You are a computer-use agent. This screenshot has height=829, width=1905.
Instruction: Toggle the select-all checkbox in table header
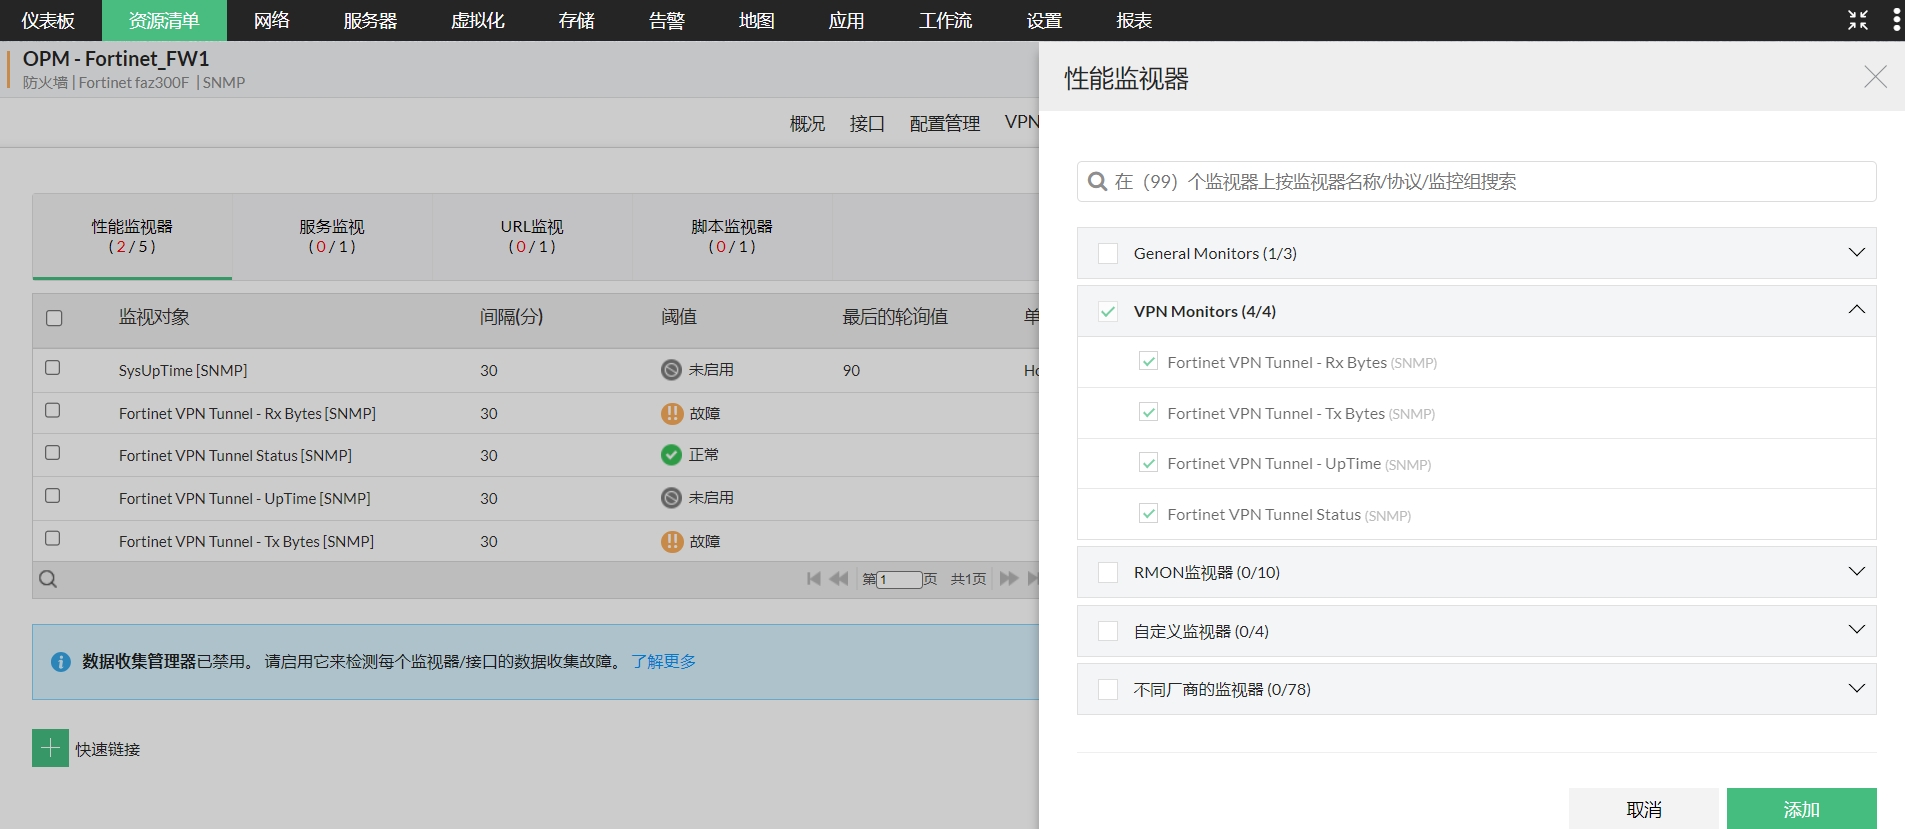coord(54,318)
